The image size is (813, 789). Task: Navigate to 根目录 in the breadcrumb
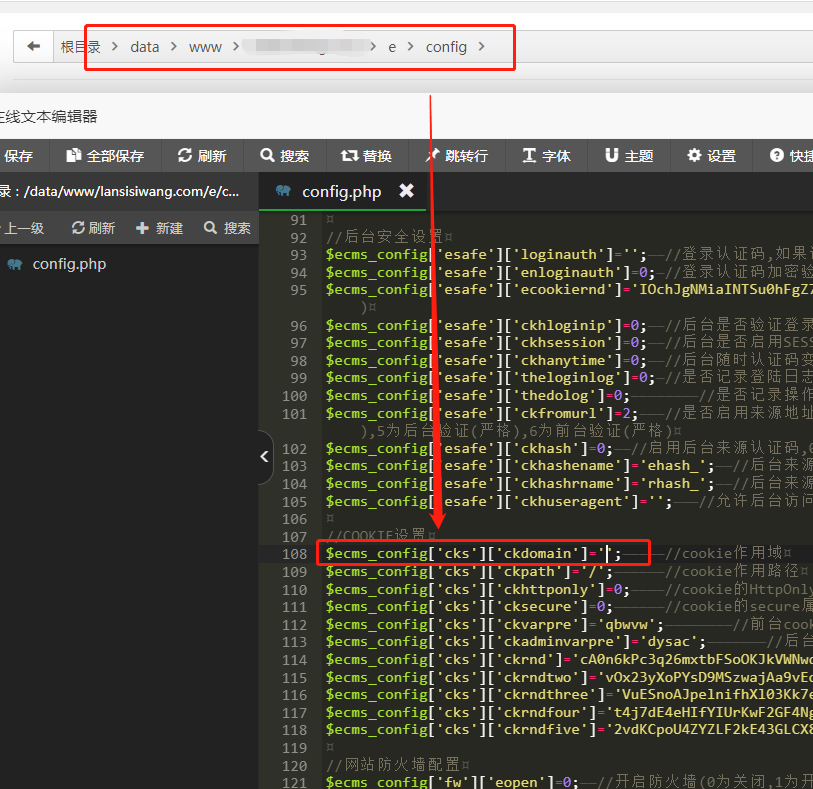click(x=80, y=47)
